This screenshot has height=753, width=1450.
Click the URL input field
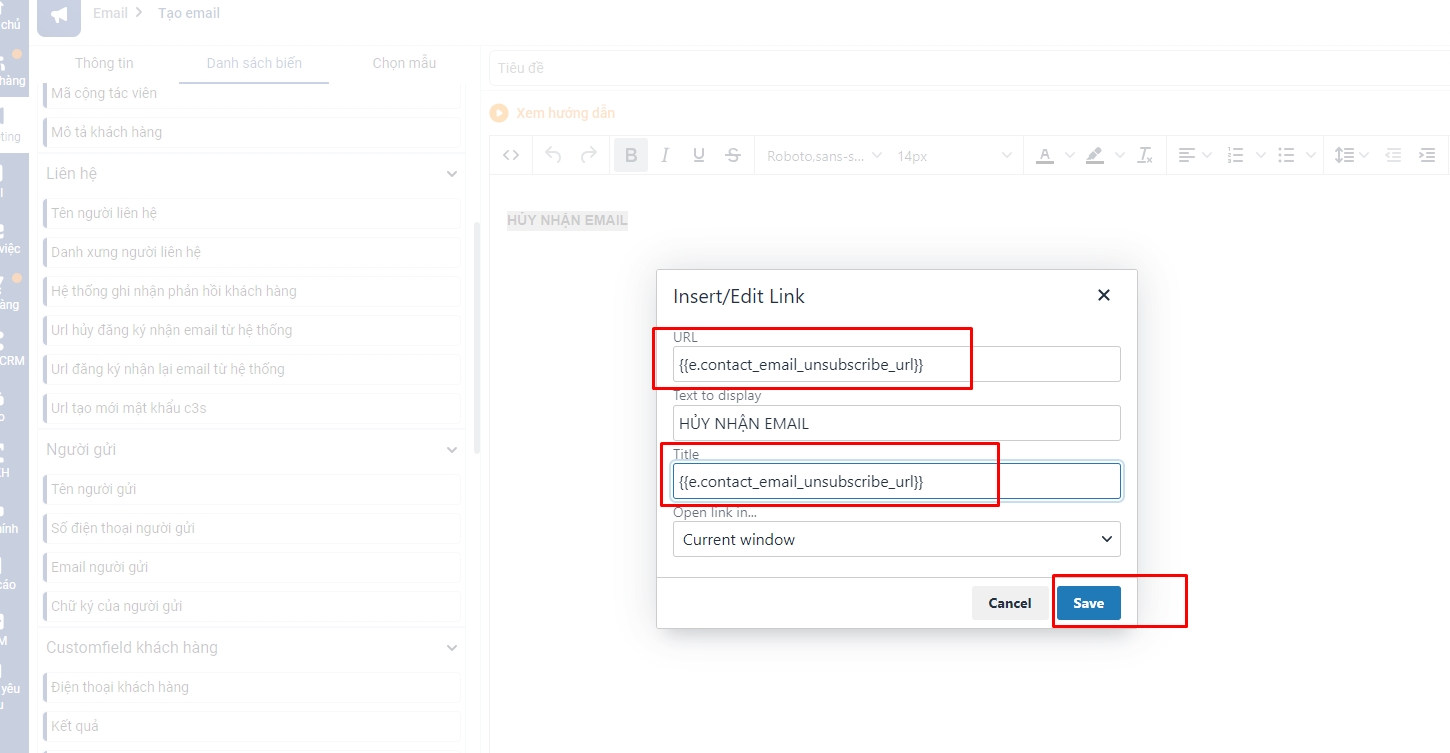pos(896,365)
